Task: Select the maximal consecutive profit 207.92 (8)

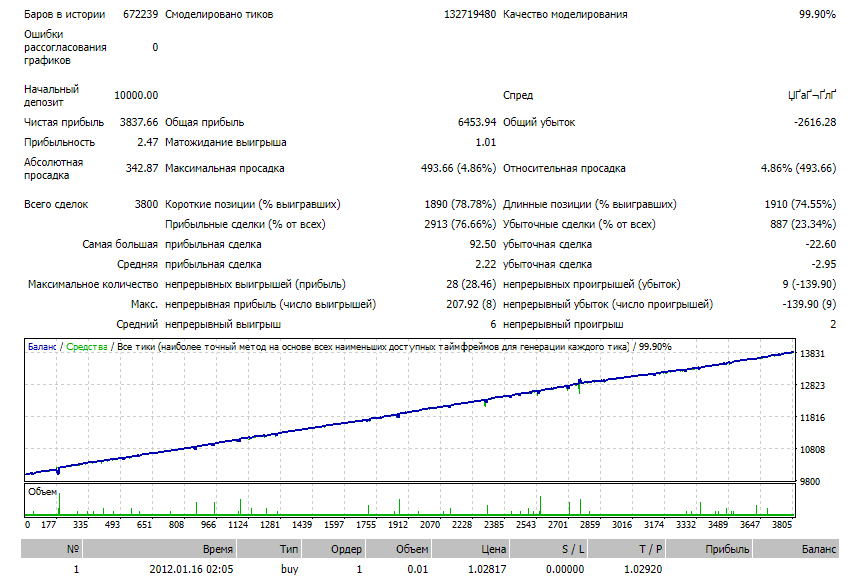Action: pos(471,304)
